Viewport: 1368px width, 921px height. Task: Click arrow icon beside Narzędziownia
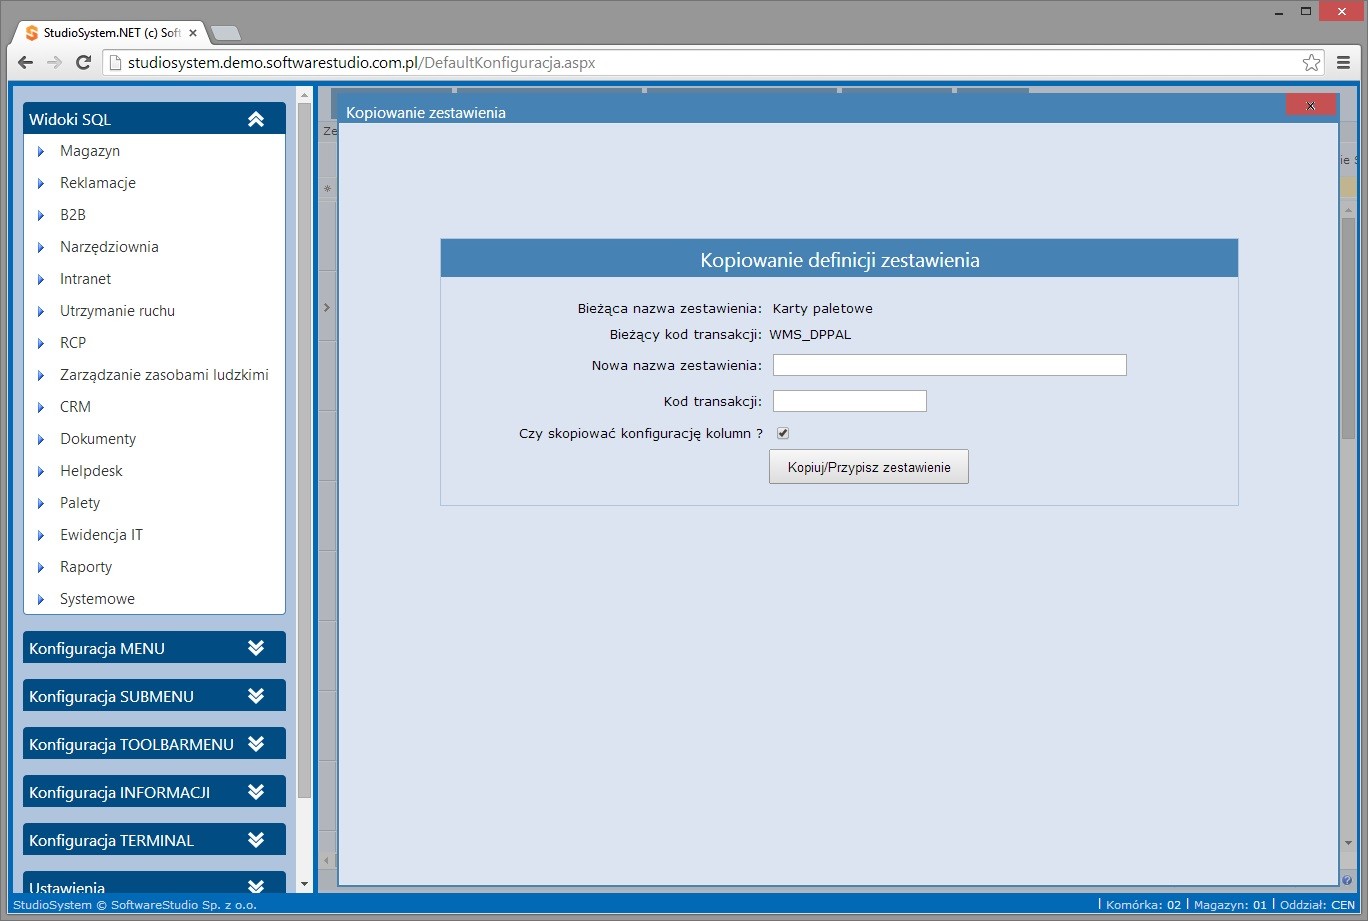(x=41, y=247)
